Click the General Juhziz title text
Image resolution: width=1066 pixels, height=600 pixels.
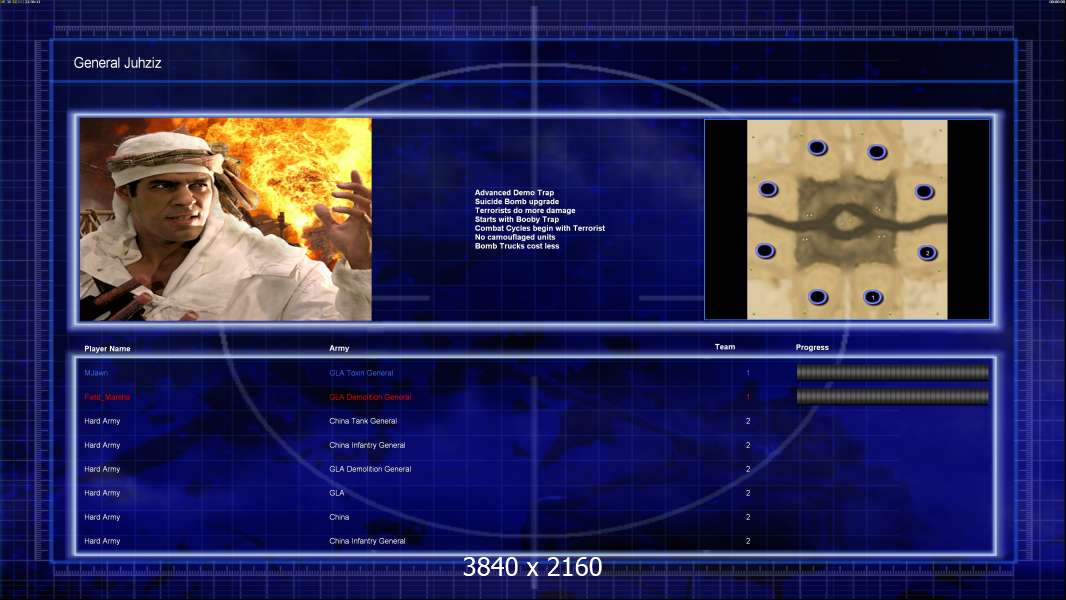[118, 63]
